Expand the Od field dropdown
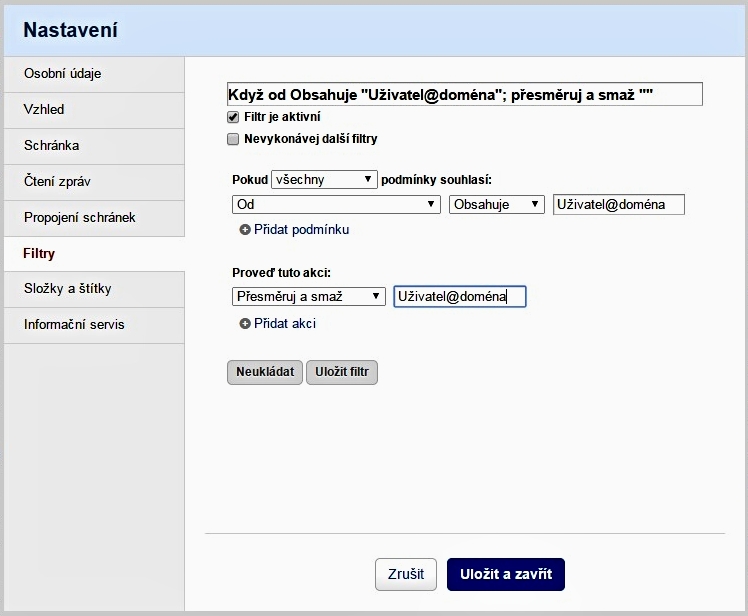The height and width of the screenshot is (616, 748). pos(336,204)
